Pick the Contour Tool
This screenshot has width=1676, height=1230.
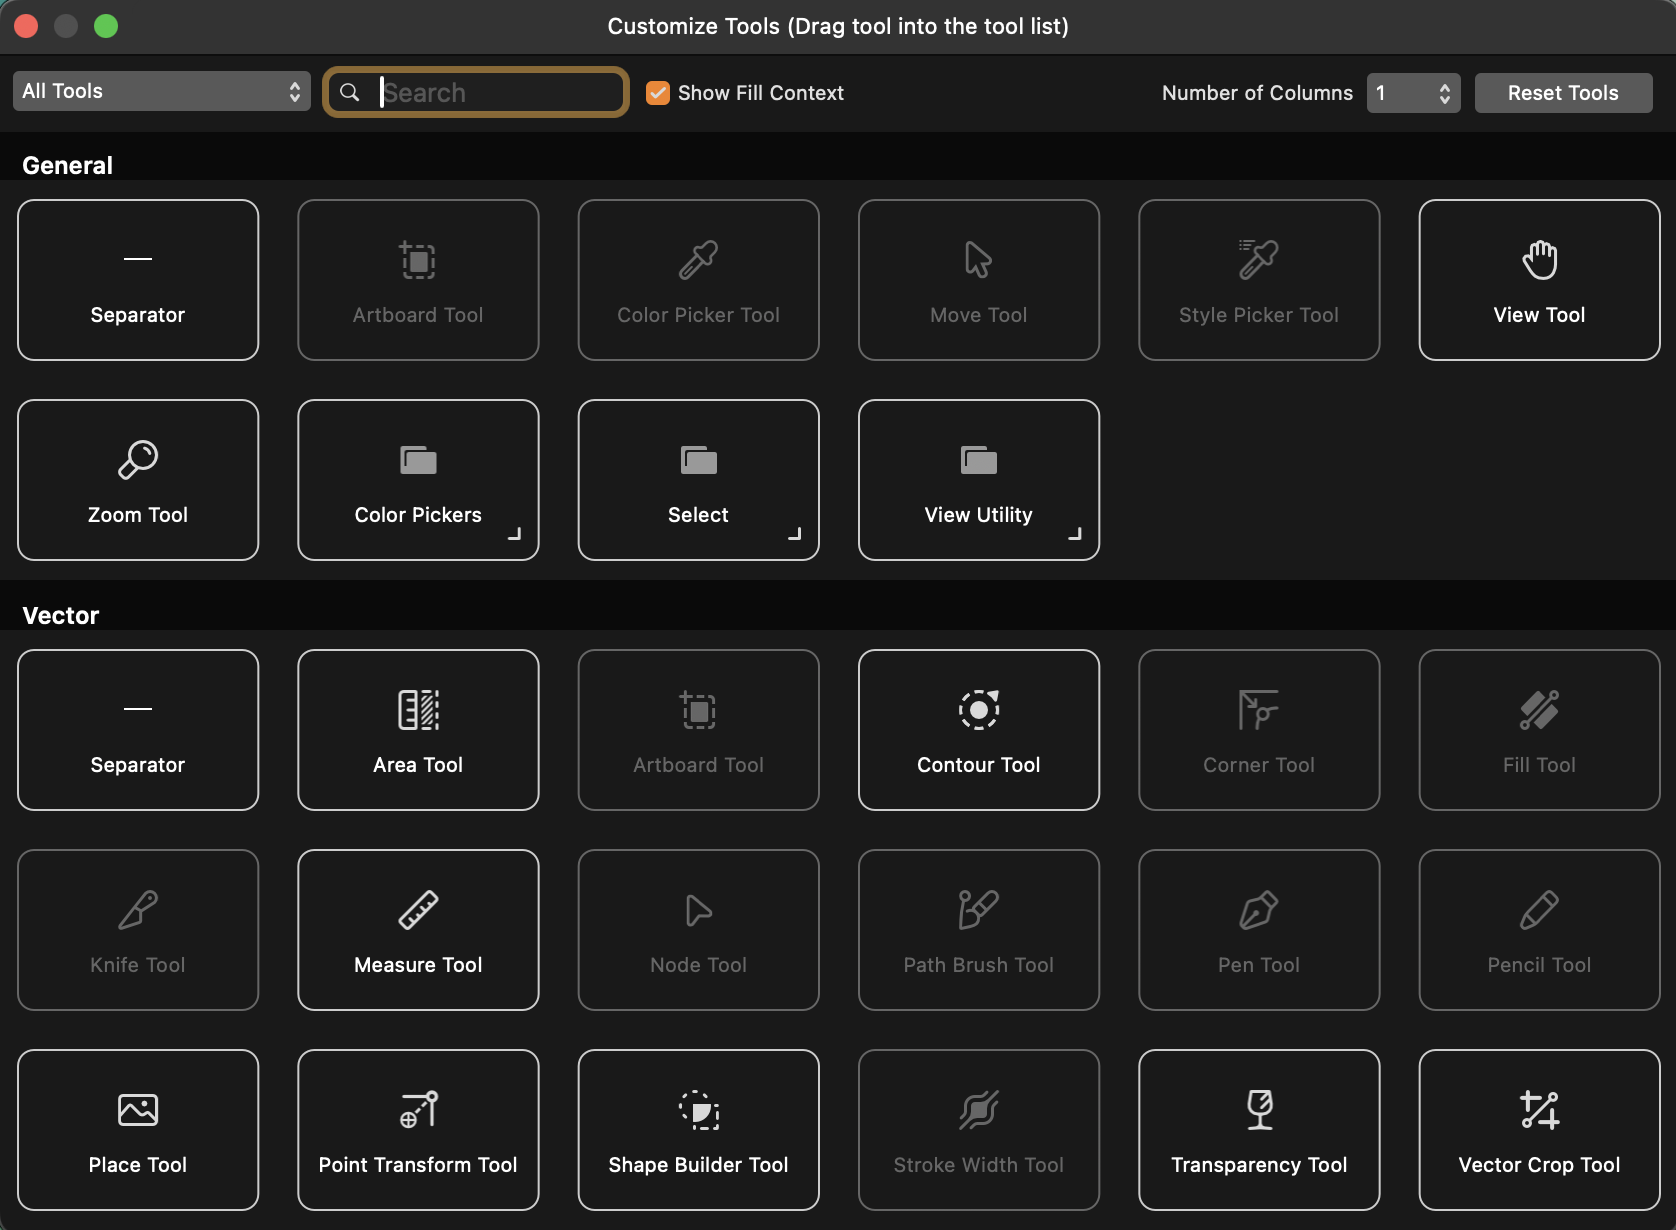tap(978, 730)
